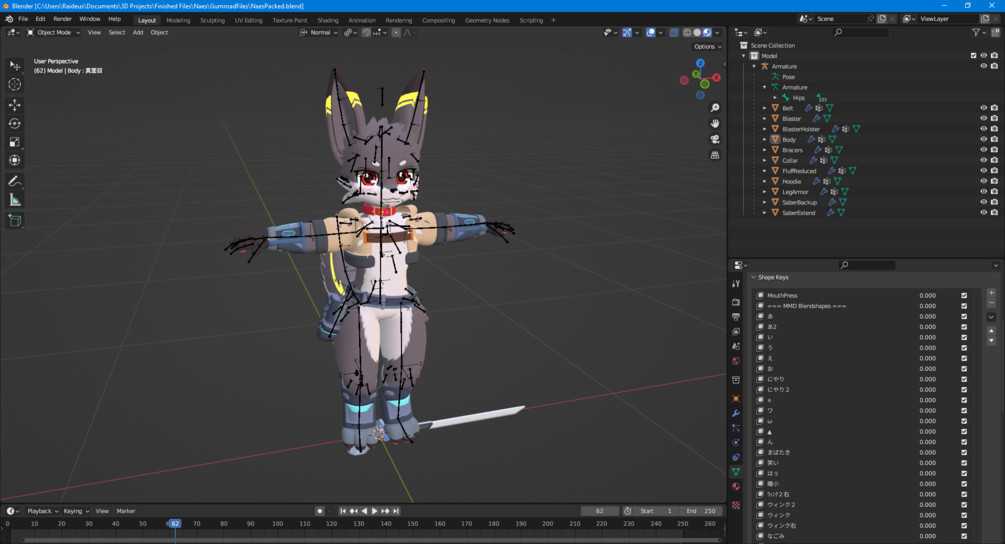Select the Add Cube tool
Image resolution: width=1005 pixels, height=544 pixels.
[x=14, y=221]
